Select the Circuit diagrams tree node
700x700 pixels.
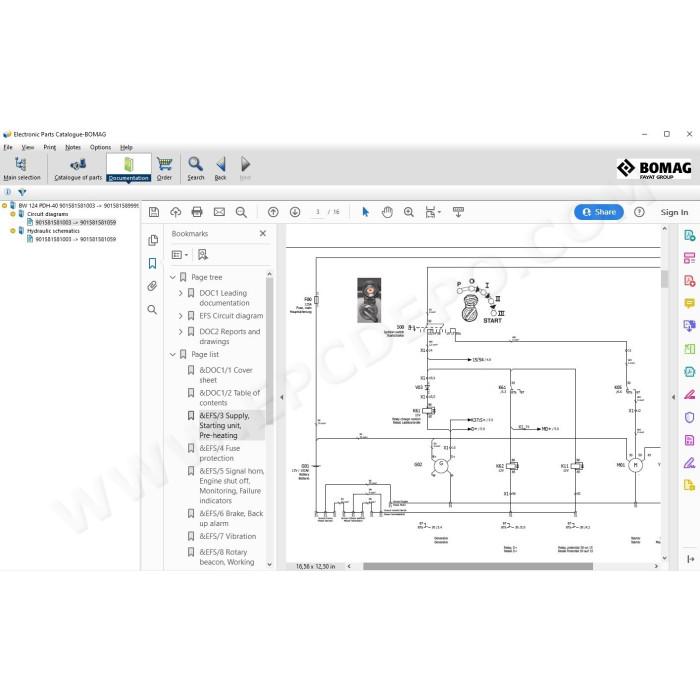coord(48,214)
